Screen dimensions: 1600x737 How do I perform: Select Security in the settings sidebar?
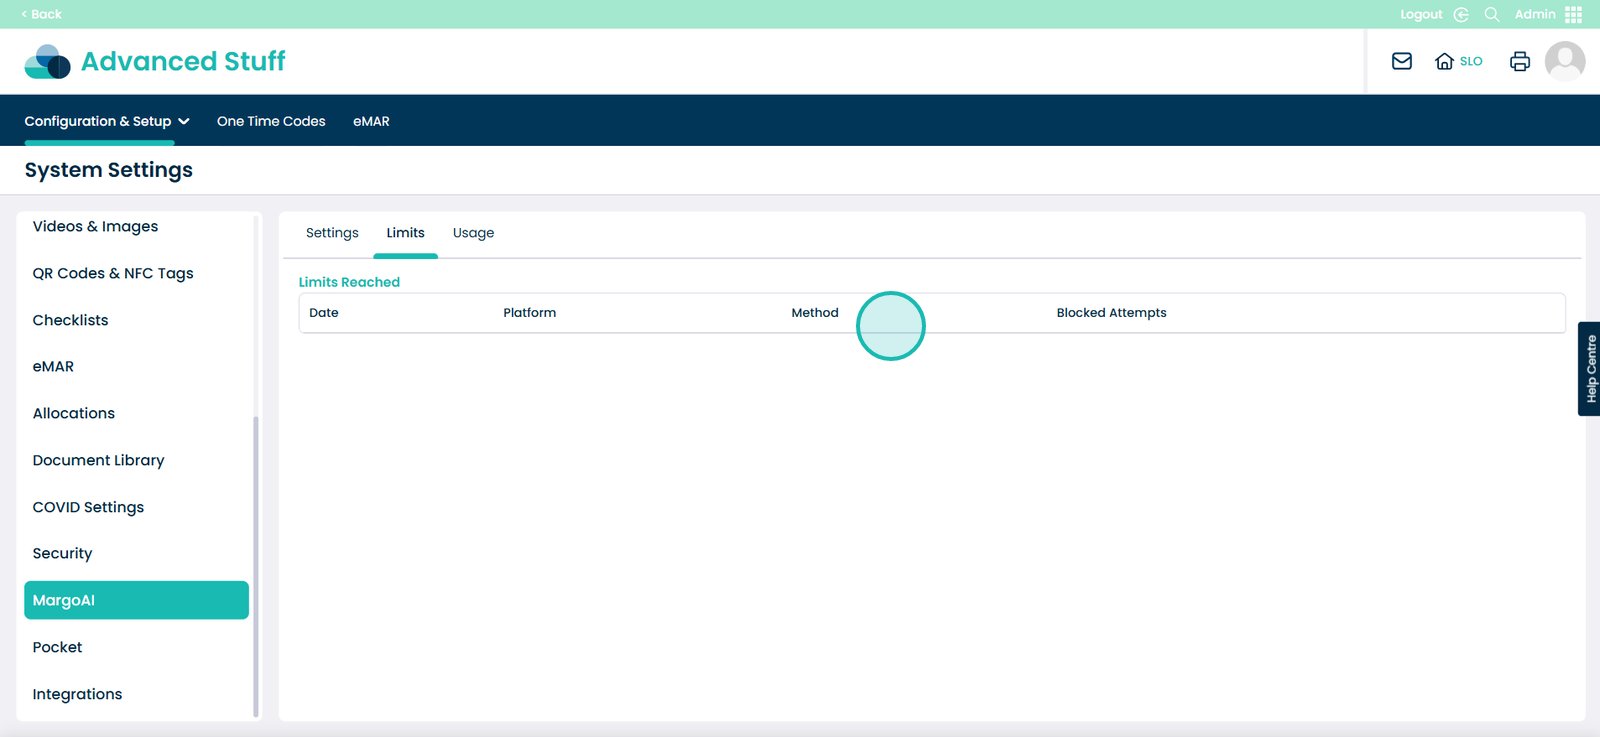click(x=62, y=553)
